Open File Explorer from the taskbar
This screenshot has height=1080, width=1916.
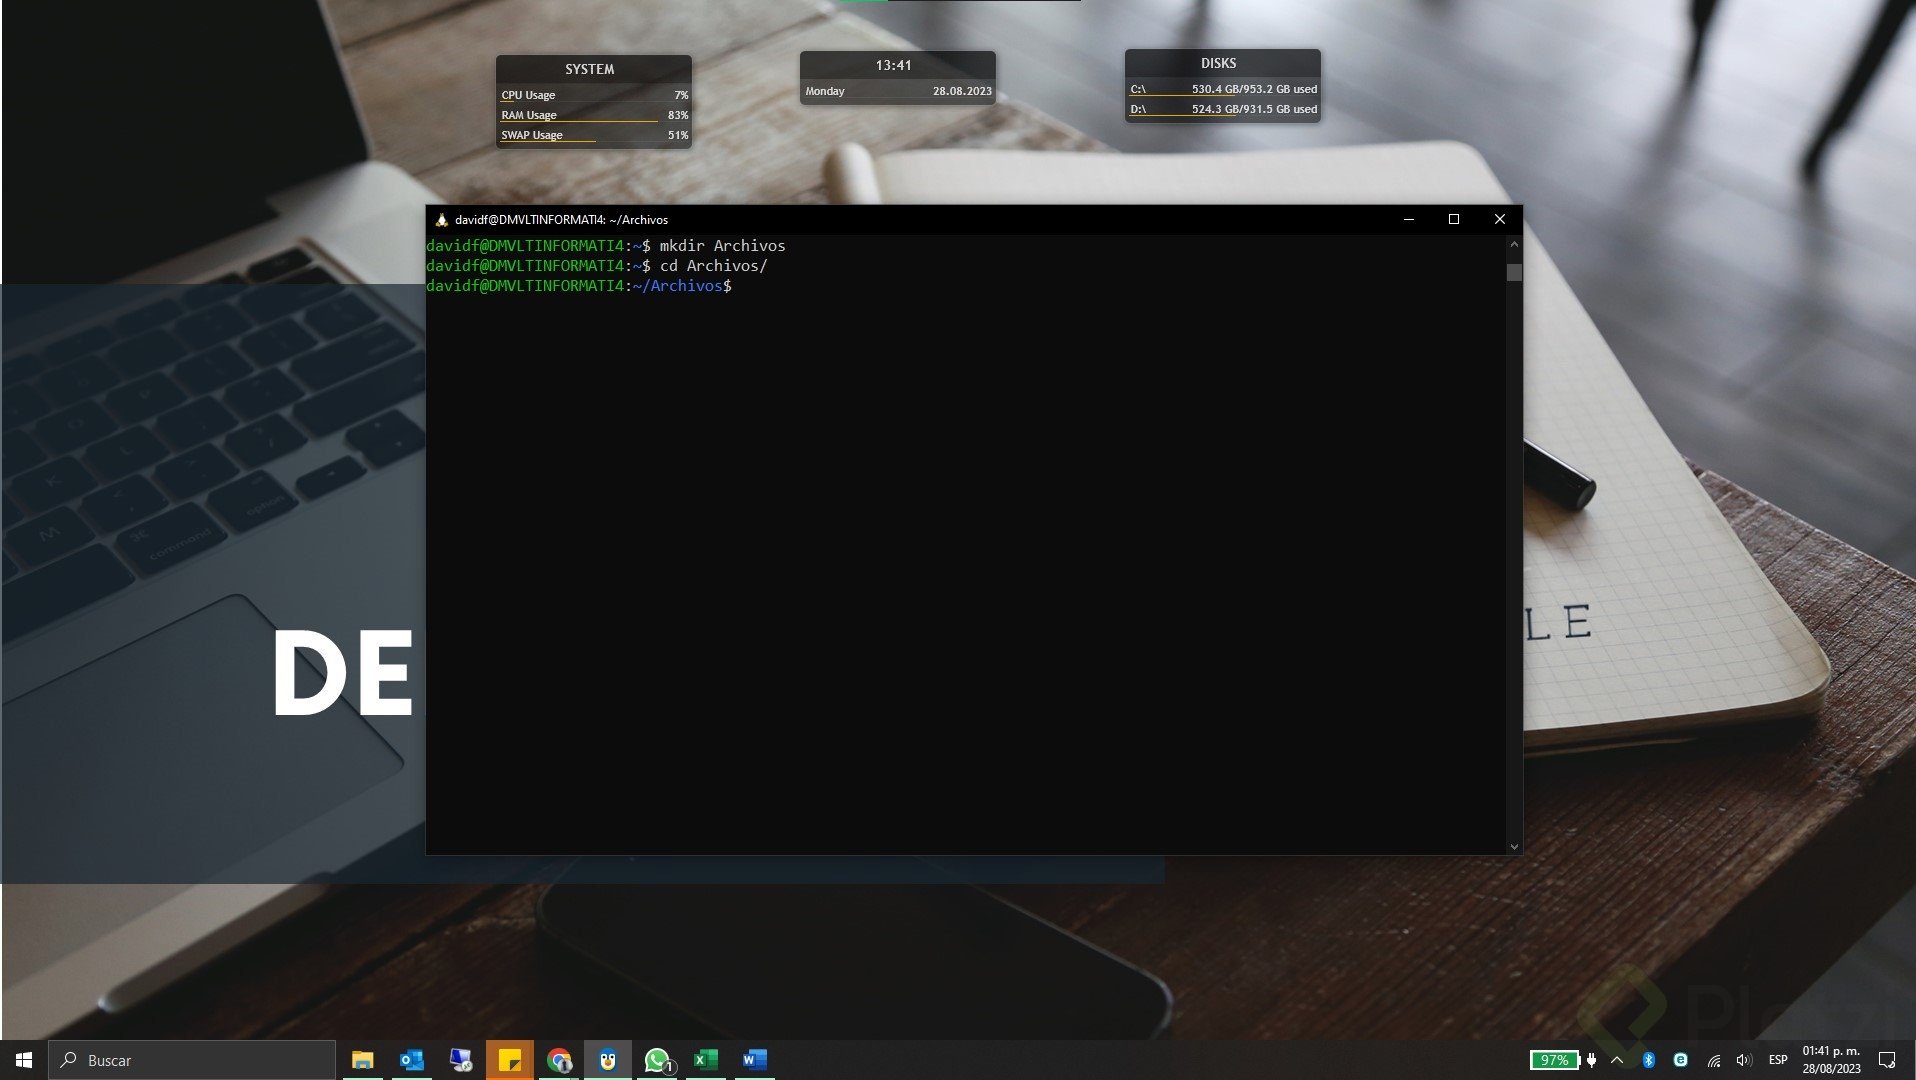point(364,1060)
